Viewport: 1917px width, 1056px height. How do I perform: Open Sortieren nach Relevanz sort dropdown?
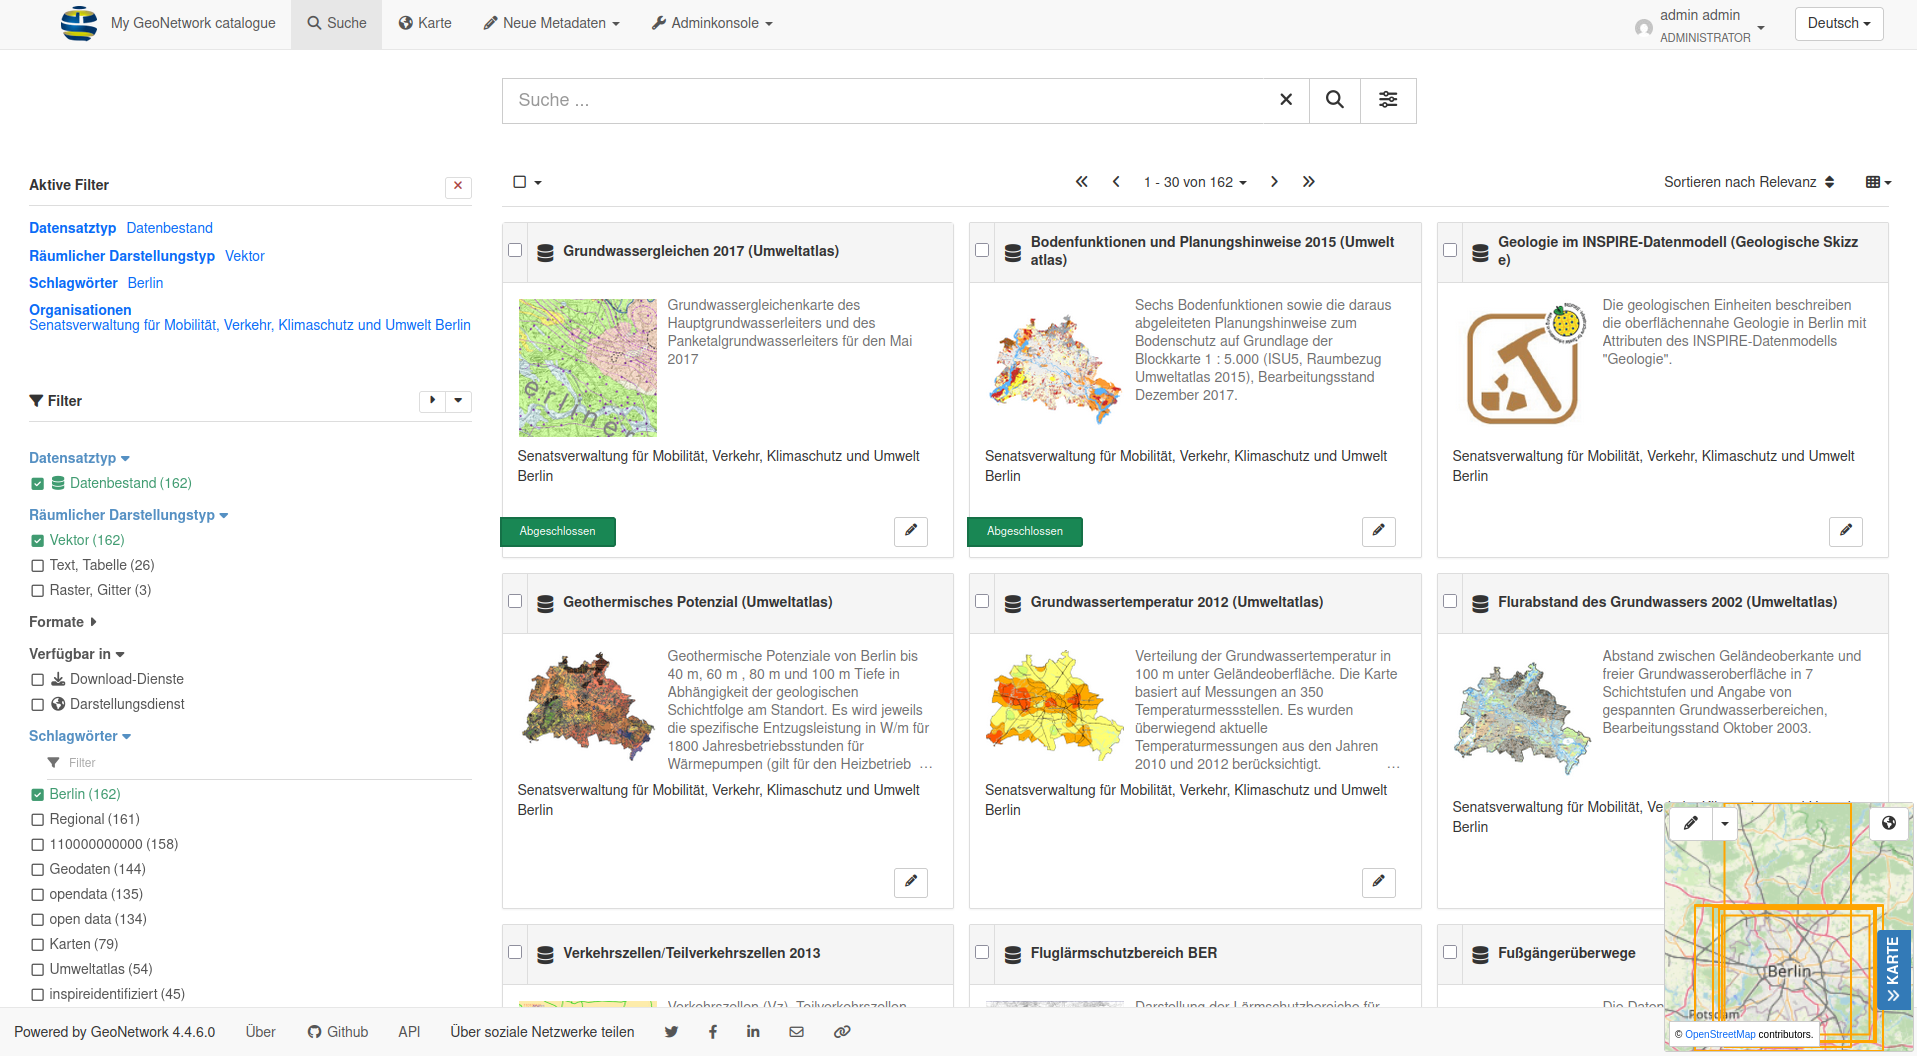coord(1748,182)
